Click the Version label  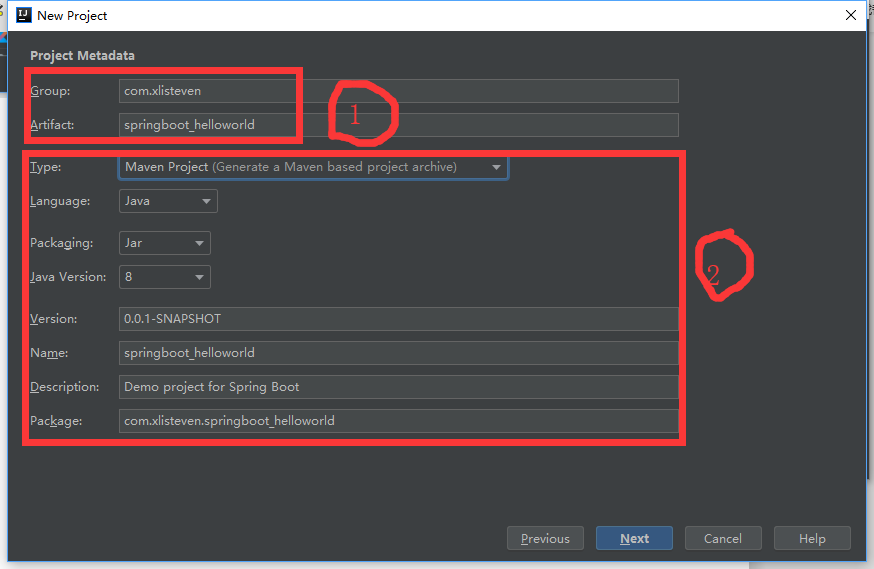54,319
